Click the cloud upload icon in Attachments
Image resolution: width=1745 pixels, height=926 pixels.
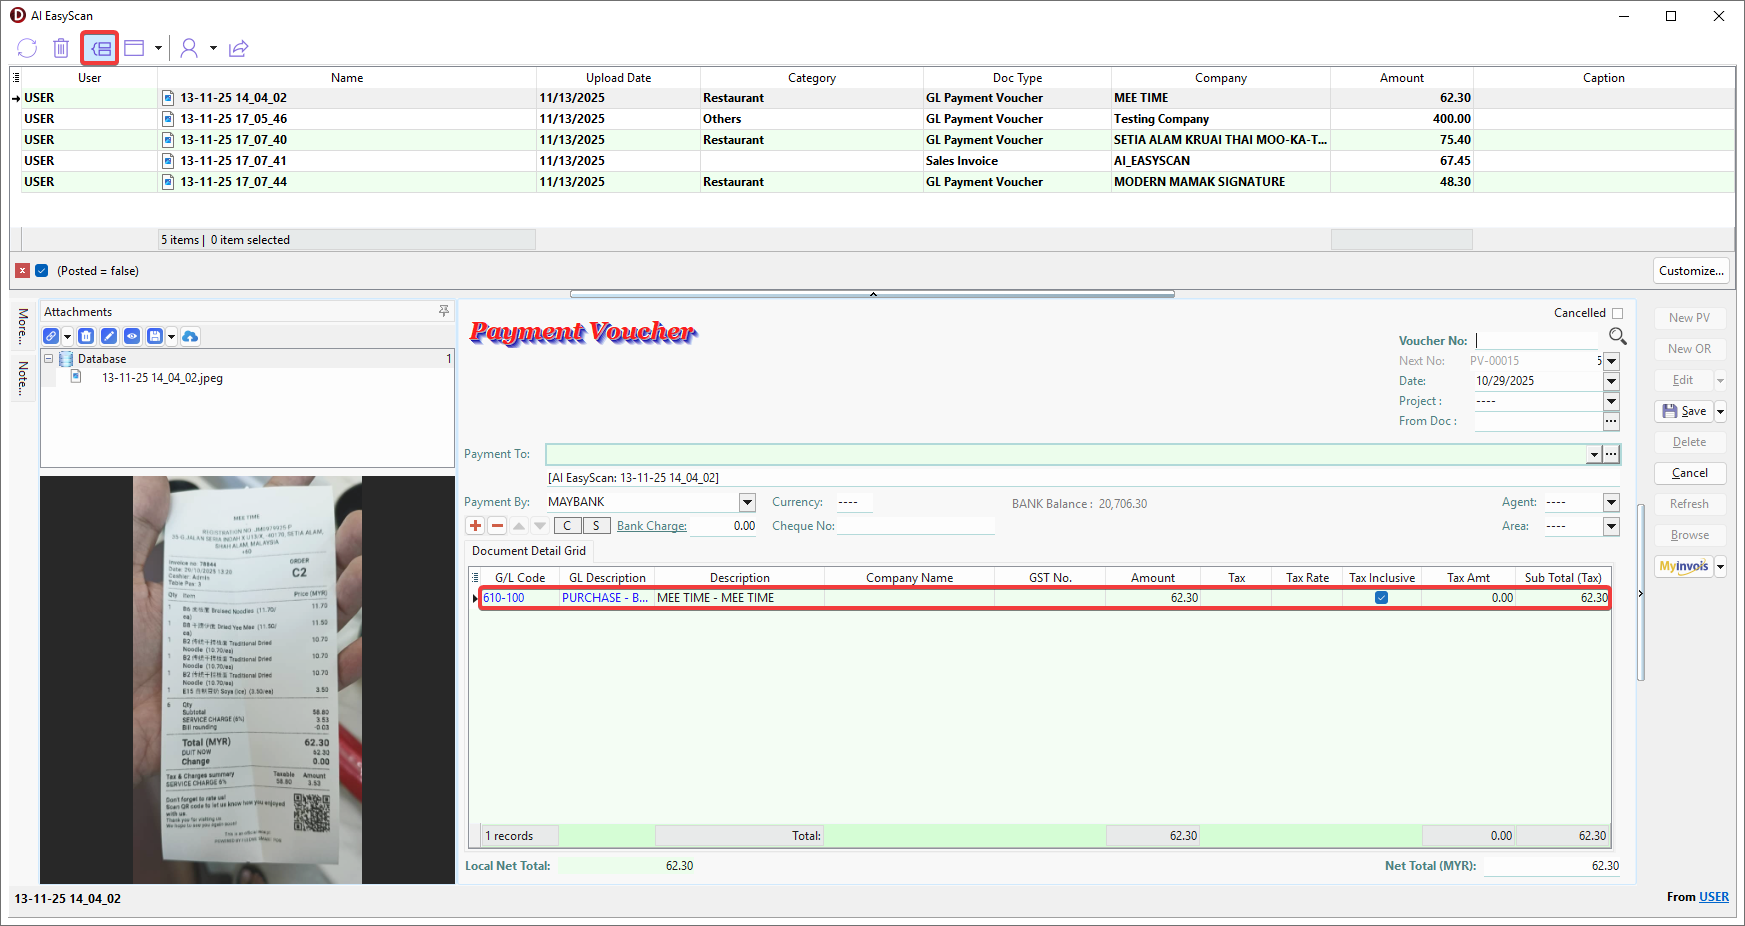[x=190, y=336]
